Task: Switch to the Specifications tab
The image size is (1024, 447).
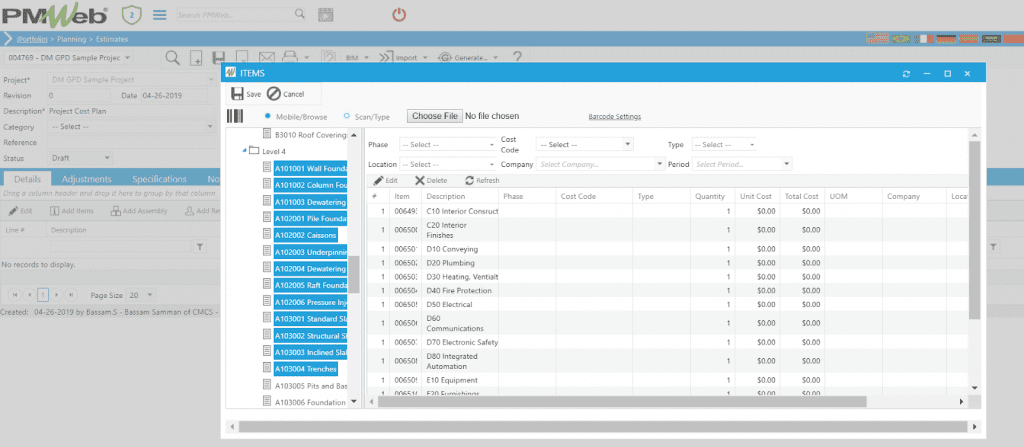Action: click(x=159, y=179)
